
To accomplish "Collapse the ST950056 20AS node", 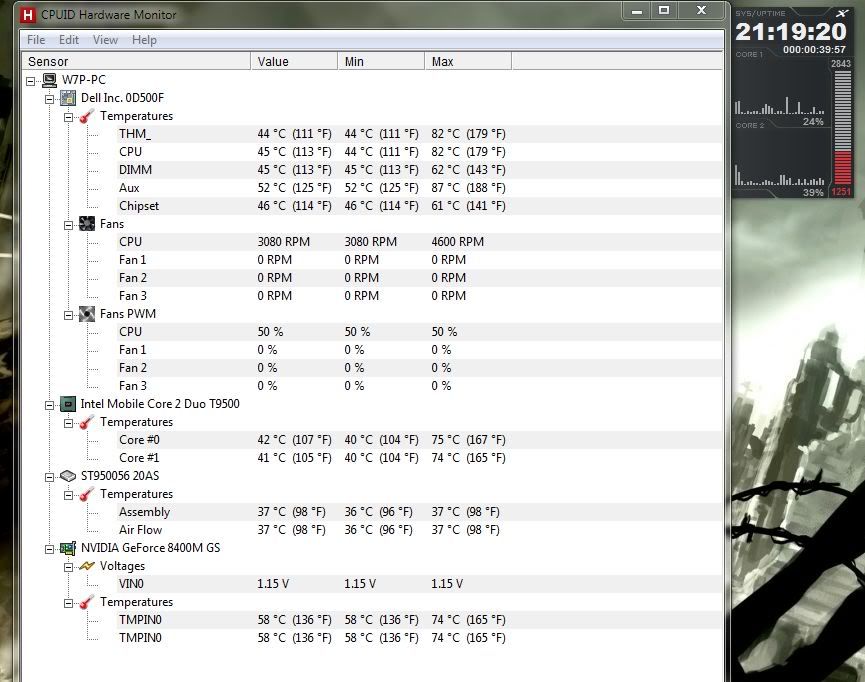I will 50,477.
